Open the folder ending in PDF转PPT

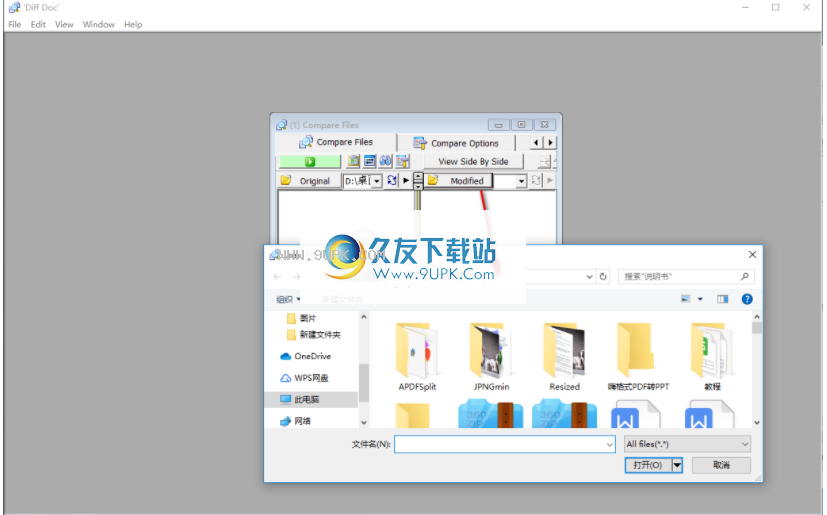pos(638,357)
